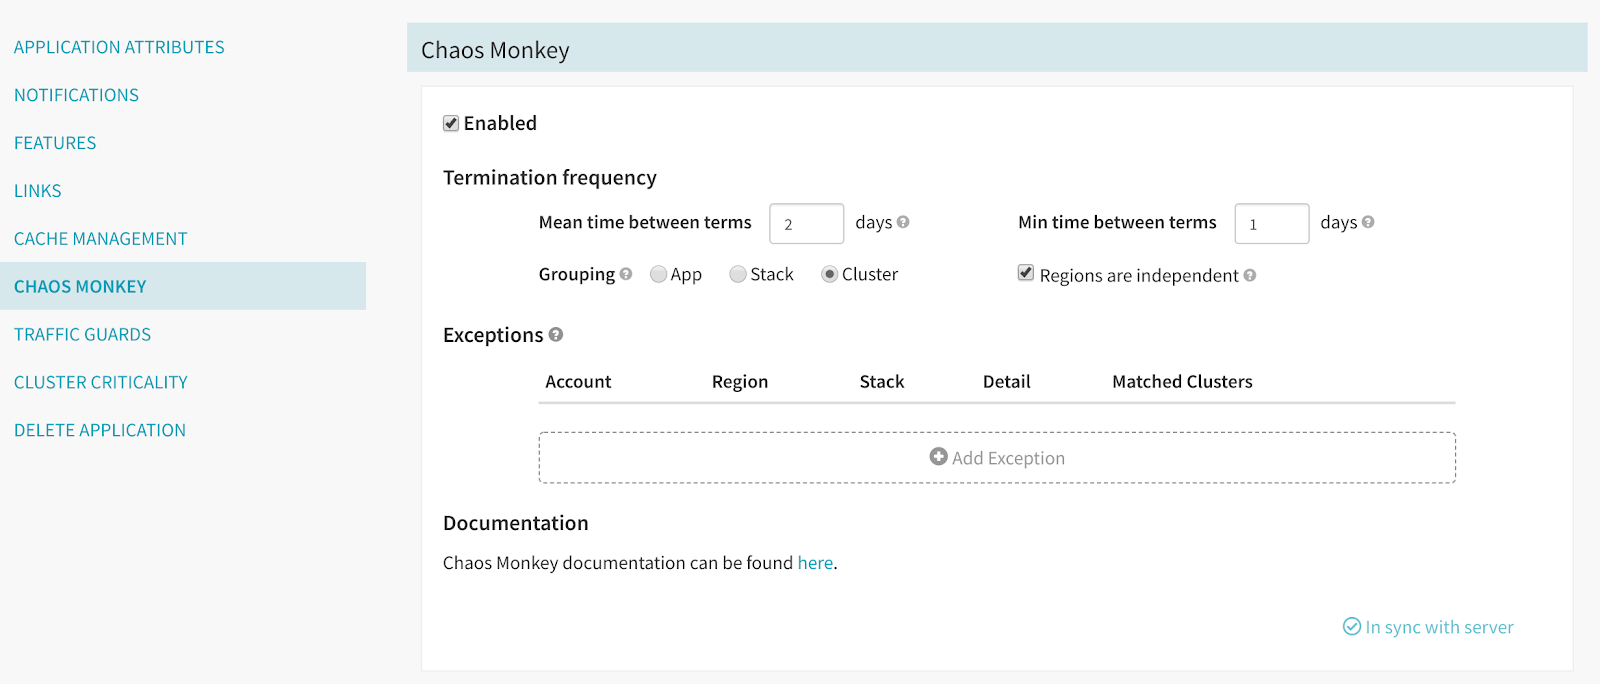Open the Notifications section

(76, 95)
